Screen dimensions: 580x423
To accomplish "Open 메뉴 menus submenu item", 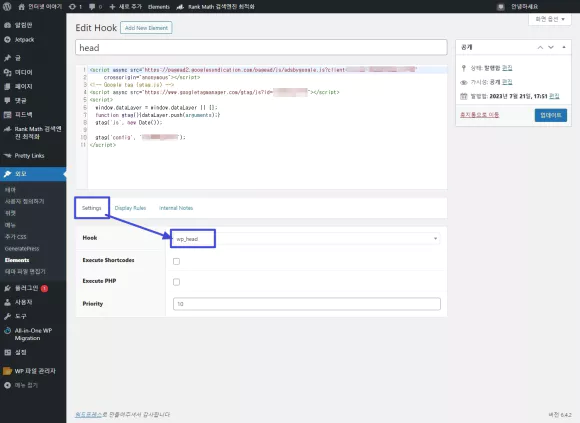I will click(x=10, y=225).
